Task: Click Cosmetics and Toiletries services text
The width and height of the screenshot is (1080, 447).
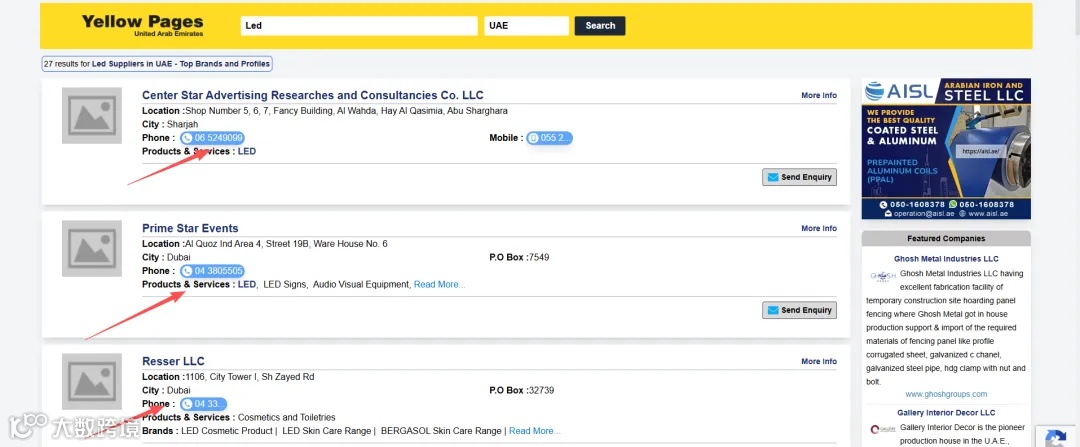Action: coord(287,417)
